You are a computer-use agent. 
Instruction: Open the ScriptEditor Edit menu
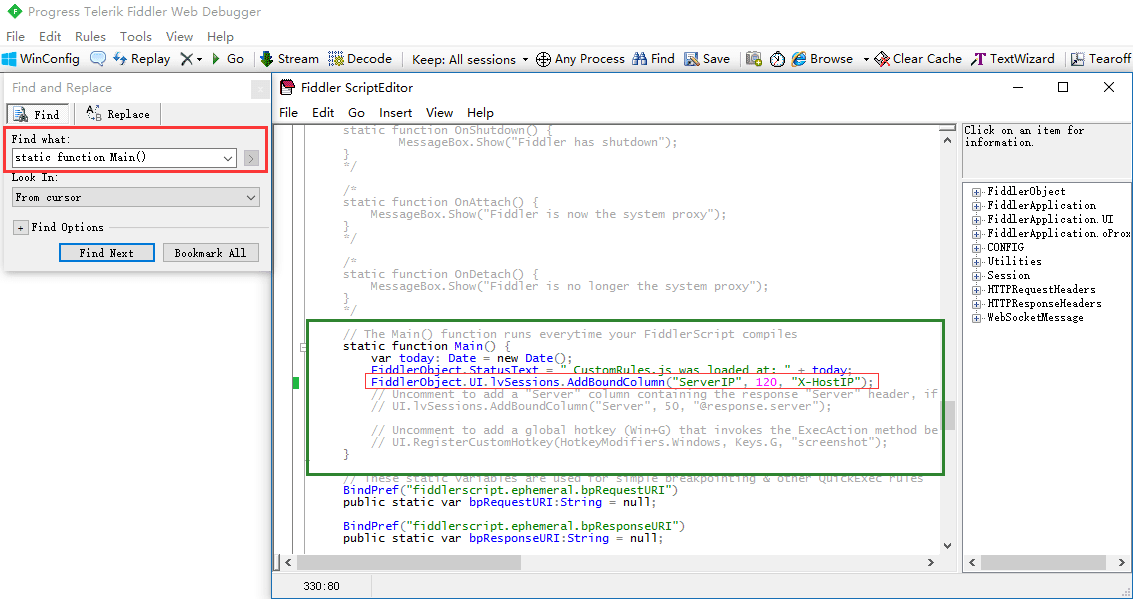point(323,113)
